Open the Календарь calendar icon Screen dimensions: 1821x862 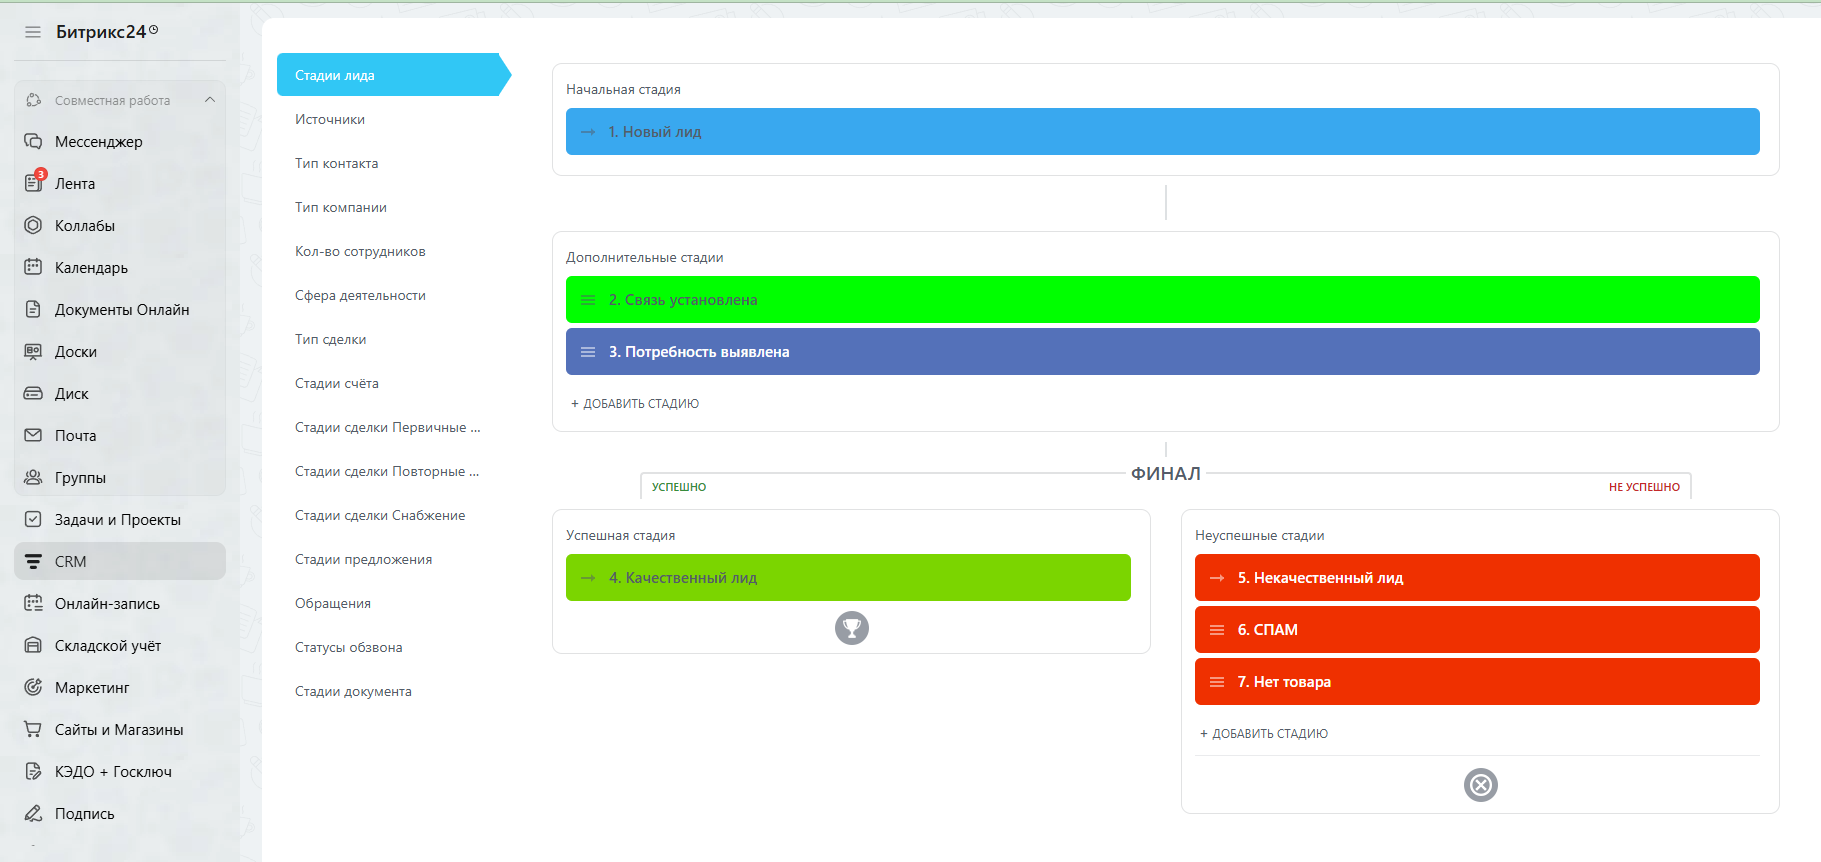pyautogui.click(x=33, y=267)
